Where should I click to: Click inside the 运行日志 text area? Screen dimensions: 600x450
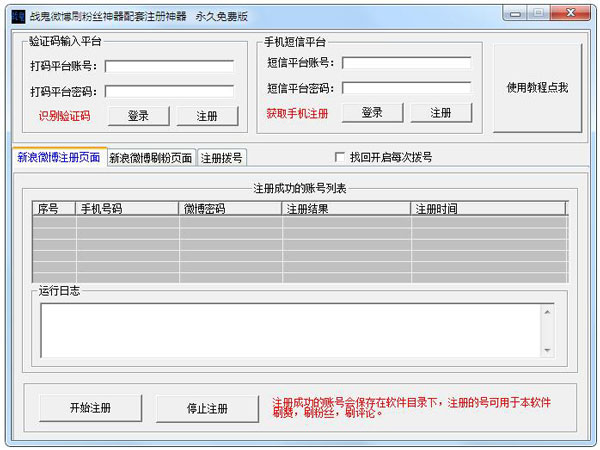(x=291, y=331)
